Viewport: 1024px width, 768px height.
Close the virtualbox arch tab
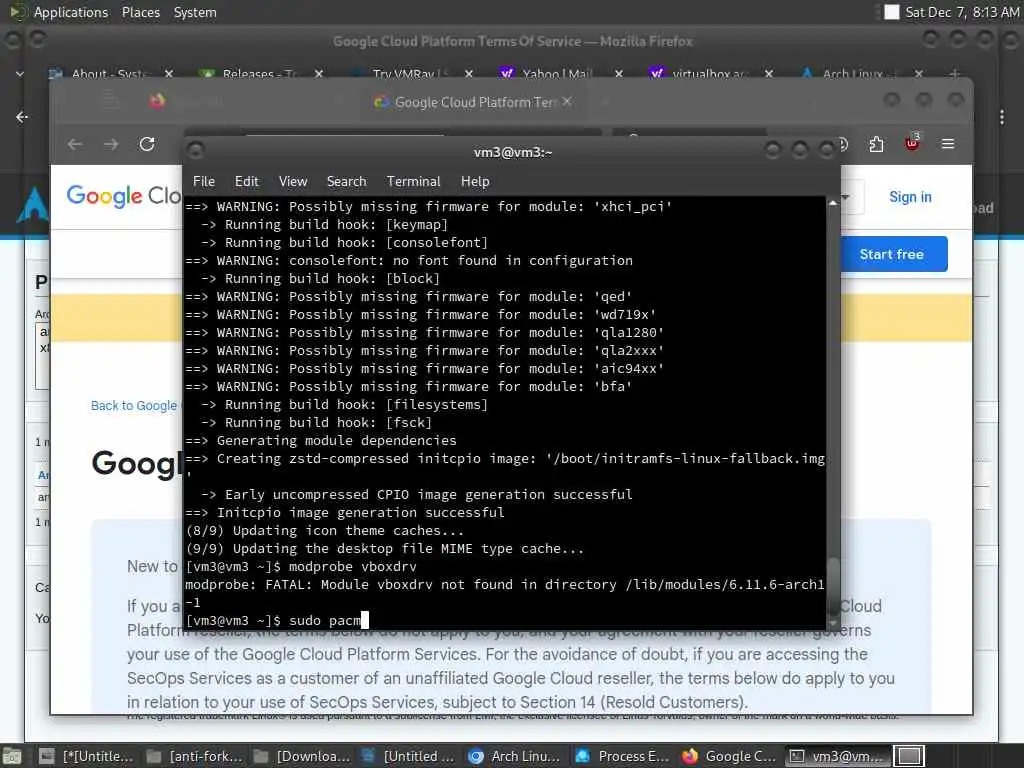769,74
